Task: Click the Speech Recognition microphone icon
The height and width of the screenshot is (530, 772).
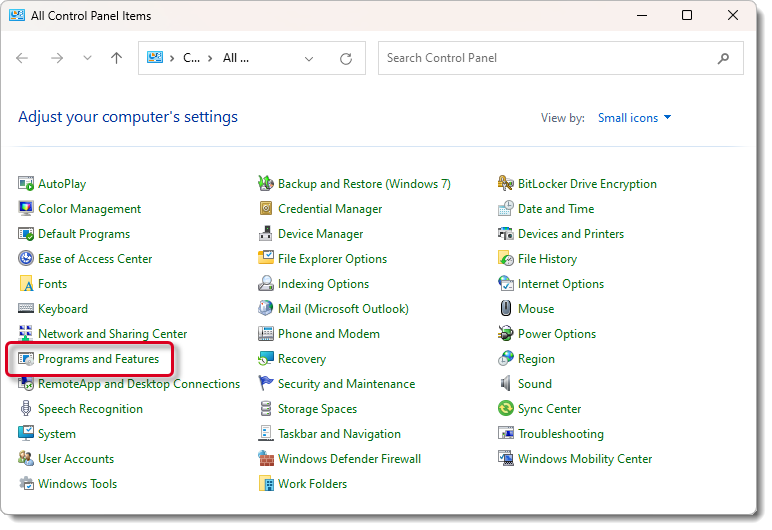Action: tap(26, 409)
